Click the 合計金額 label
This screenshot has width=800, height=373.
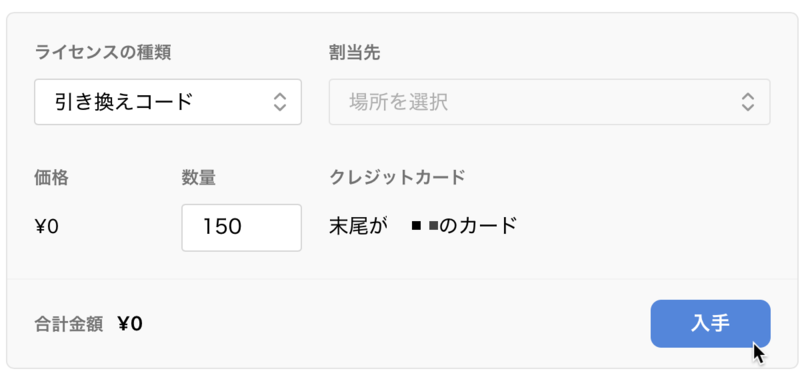(x=69, y=324)
